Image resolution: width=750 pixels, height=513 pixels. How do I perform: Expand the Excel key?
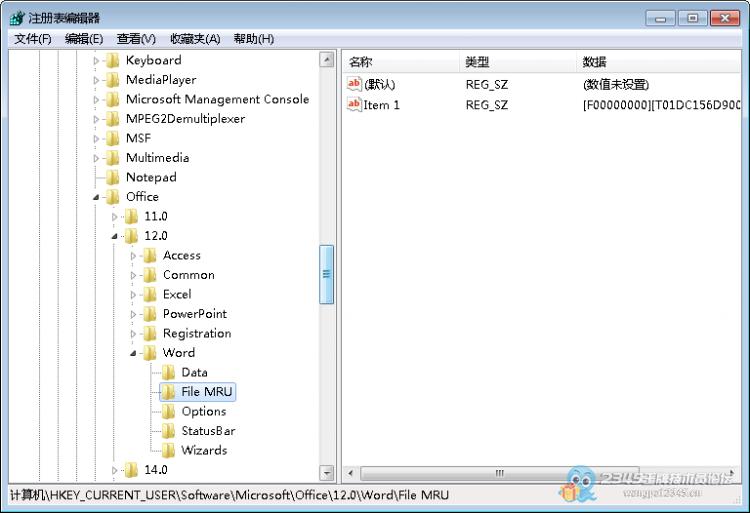(133, 295)
